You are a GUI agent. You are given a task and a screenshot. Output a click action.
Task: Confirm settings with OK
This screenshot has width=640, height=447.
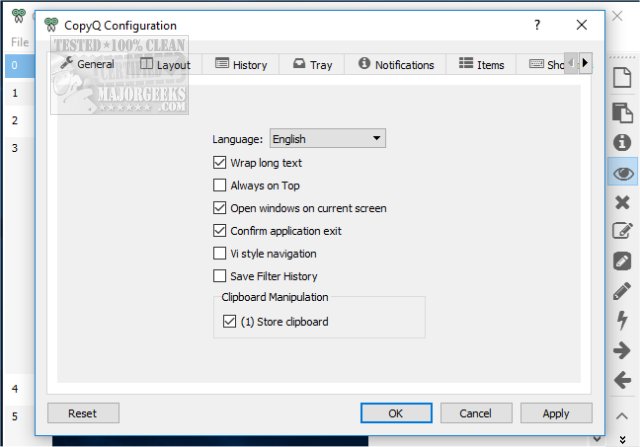[x=396, y=413]
